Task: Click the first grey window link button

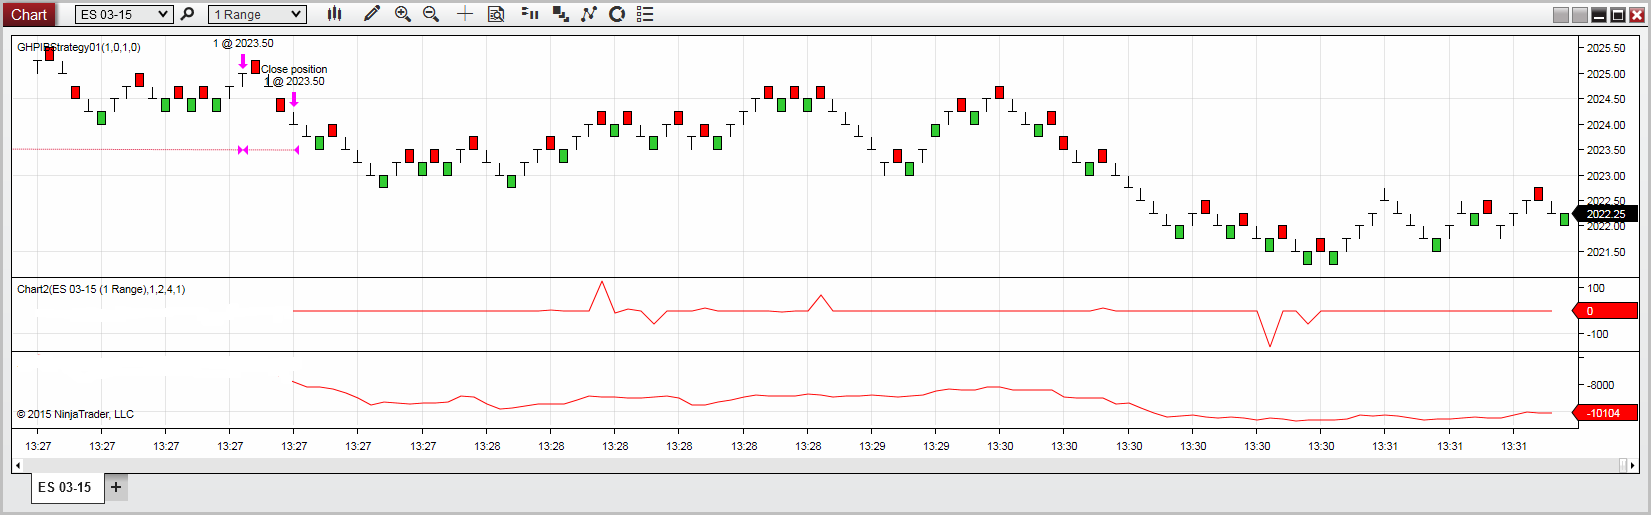Action: tap(1561, 15)
